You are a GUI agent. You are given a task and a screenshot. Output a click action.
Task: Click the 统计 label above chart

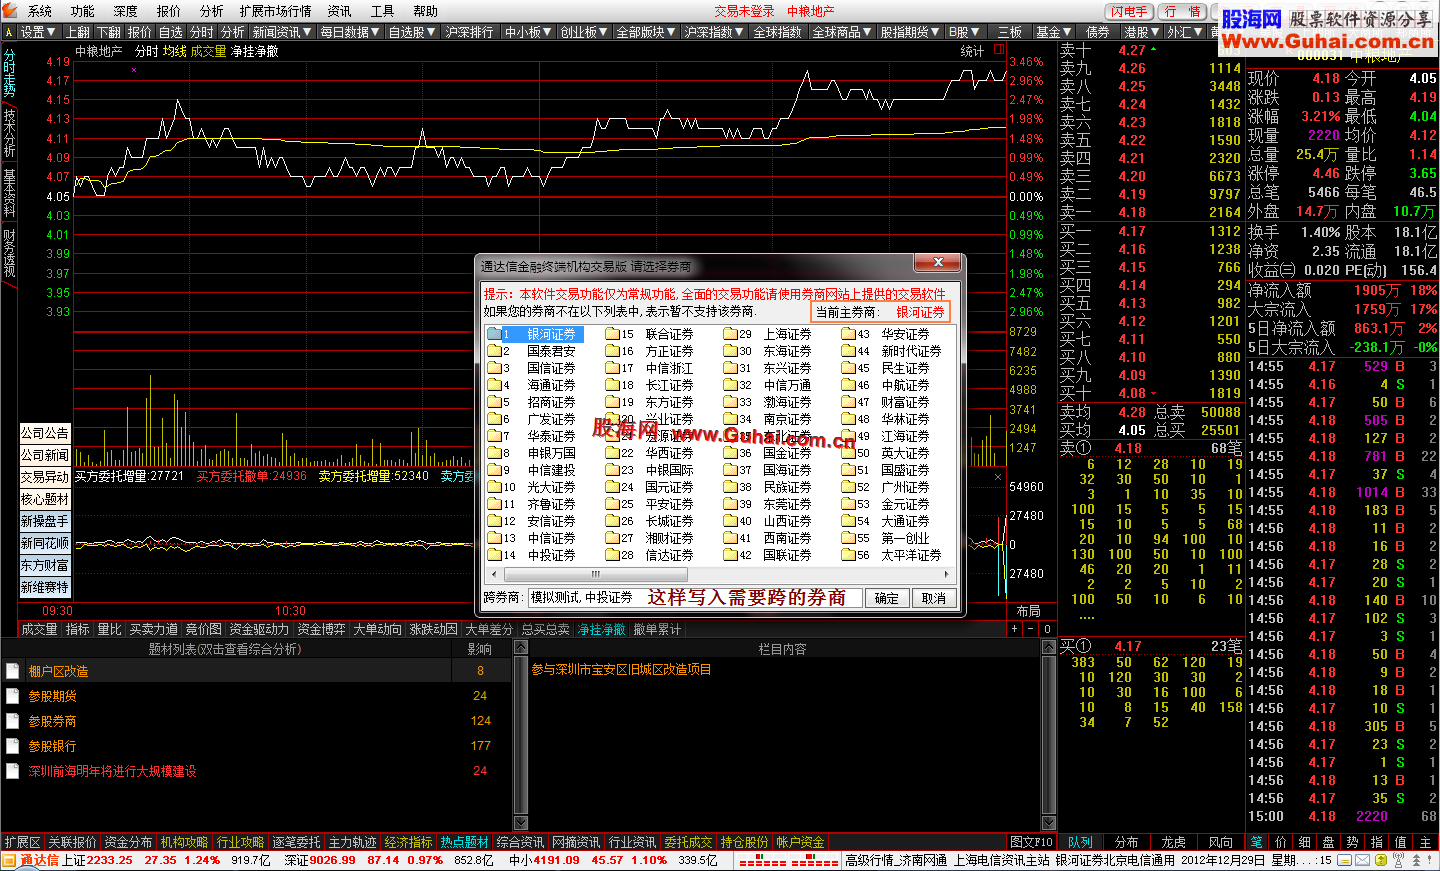coord(972,51)
